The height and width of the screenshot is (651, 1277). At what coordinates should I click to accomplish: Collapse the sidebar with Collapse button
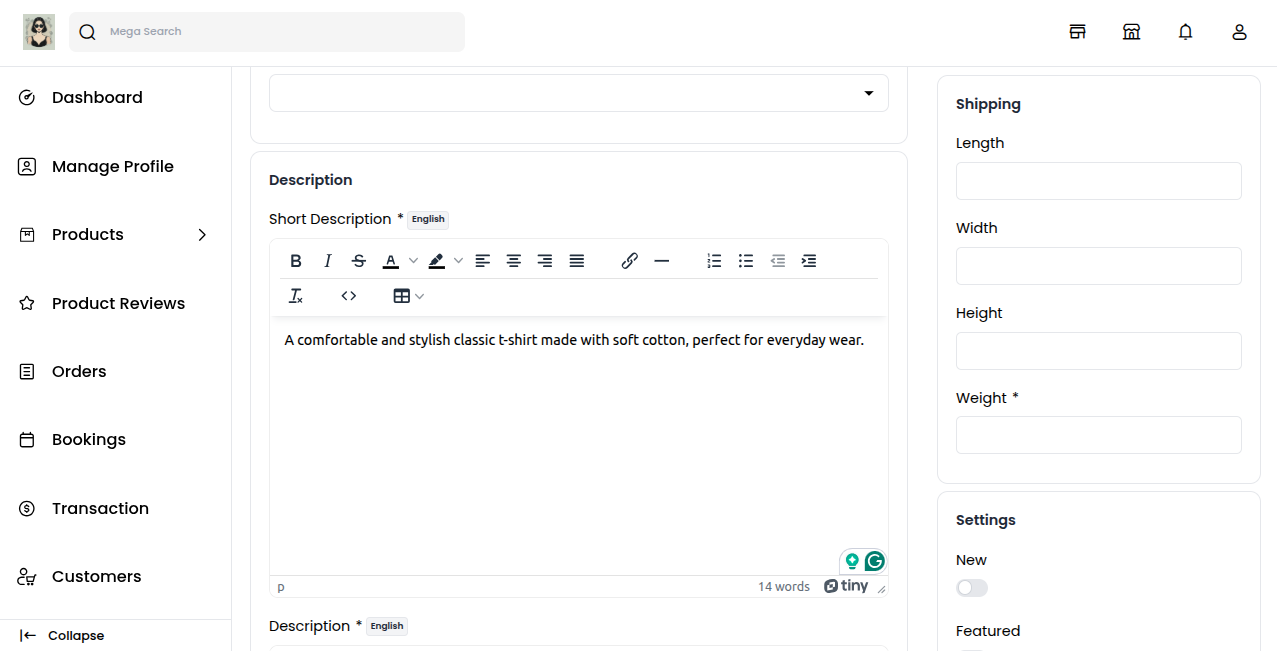pyautogui.click(x=62, y=636)
